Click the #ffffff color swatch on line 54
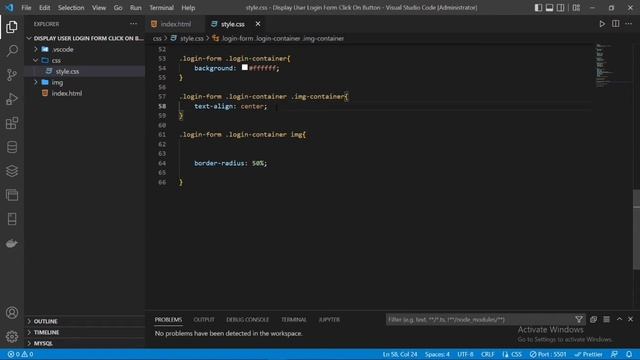This screenshot has width=640, height=360. tap(244, 67)
